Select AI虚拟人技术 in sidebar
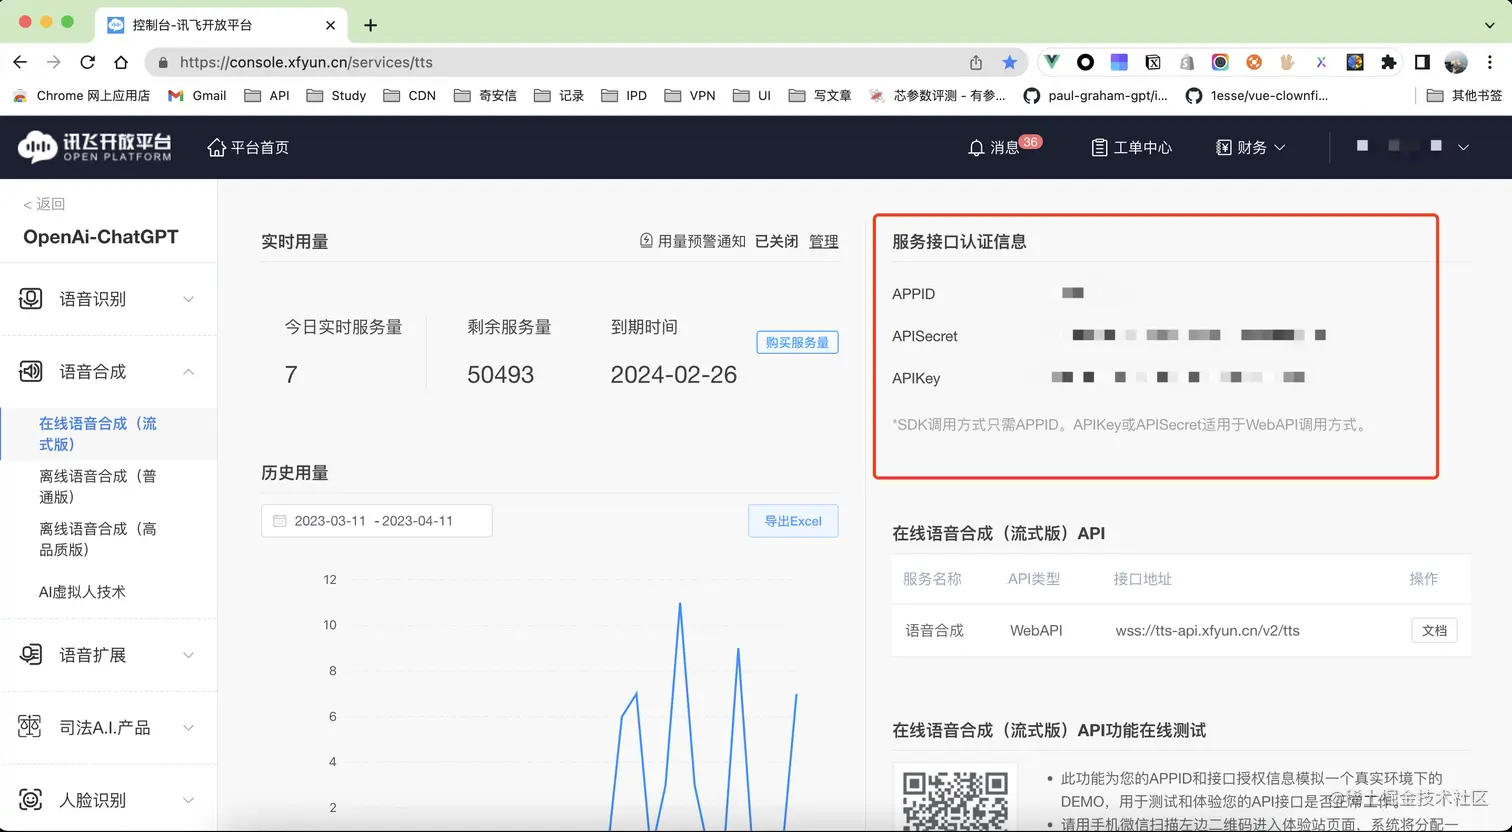This screenshot has height=832, width=1512. click(x=82, y=592)
